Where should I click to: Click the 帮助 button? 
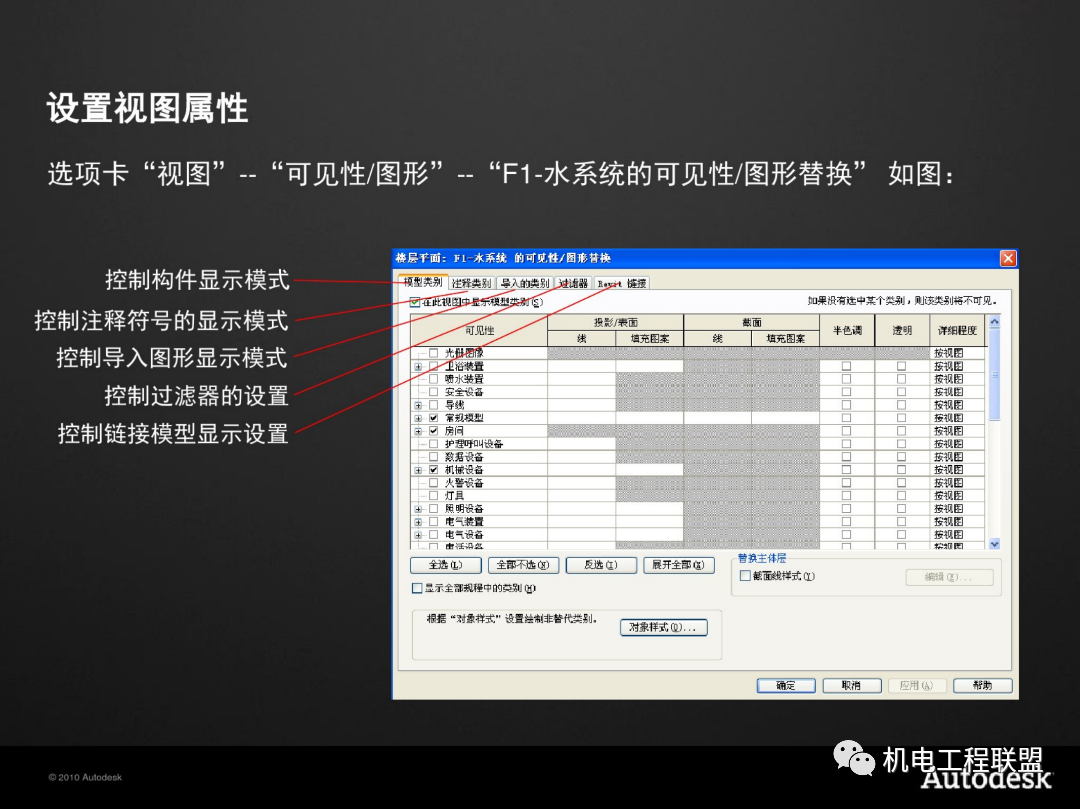(982, 686)
